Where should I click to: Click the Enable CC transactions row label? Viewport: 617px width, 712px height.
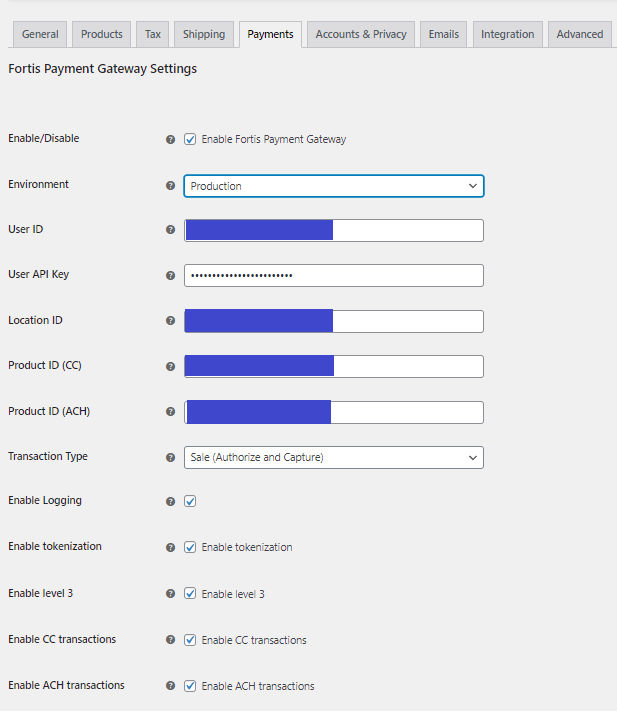click(x=62, y=639)
